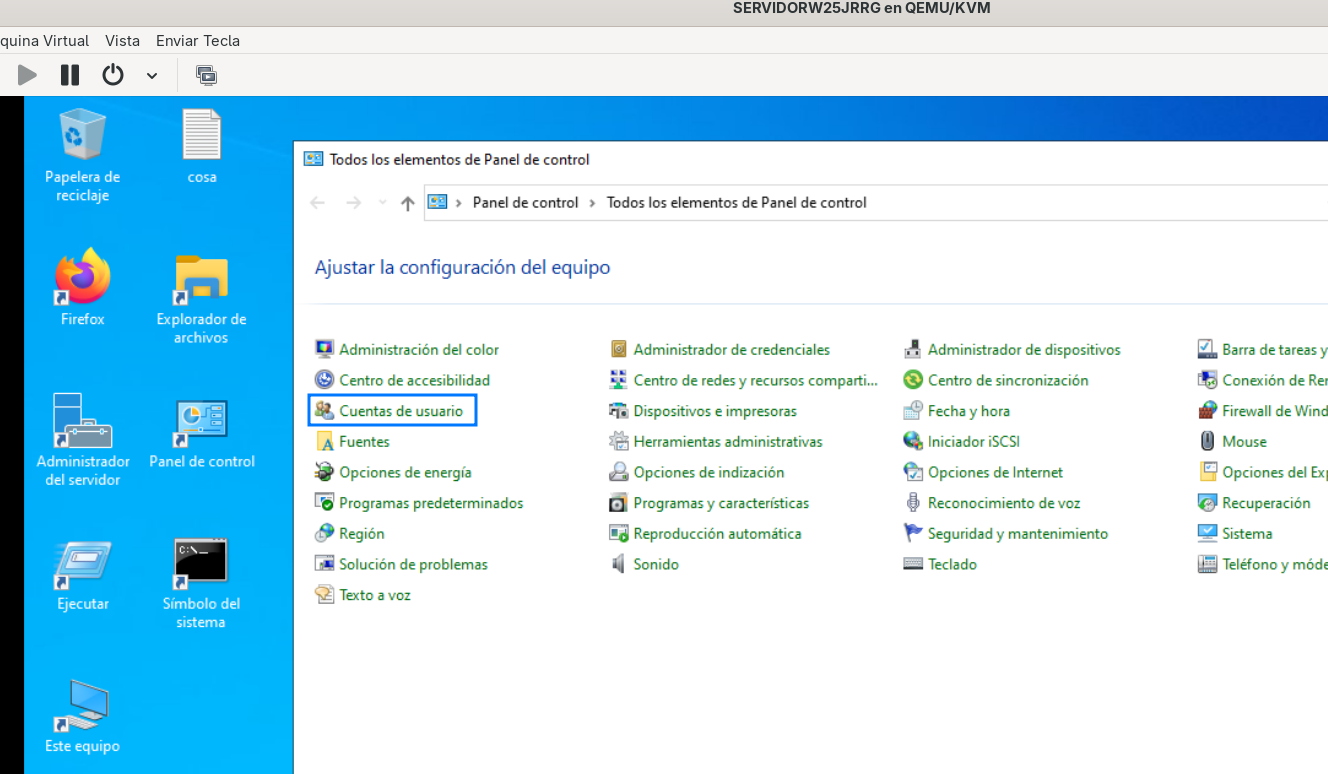Open the Solución de problemas icon
This screenshot has height=774, width=1328.
click(x=324, y=564)
